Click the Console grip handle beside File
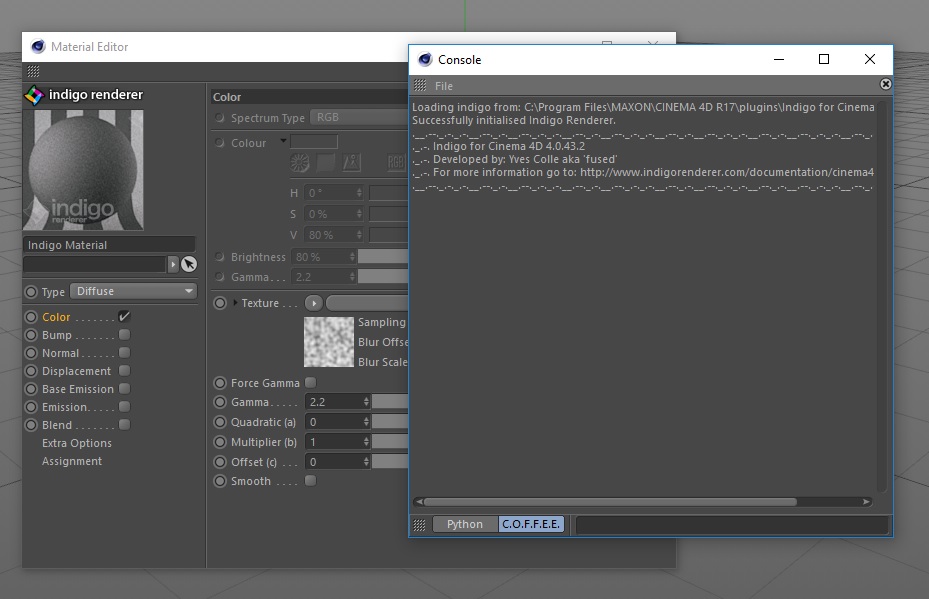Viewport: 929px width, 599px height. click(x=420, y=86)
